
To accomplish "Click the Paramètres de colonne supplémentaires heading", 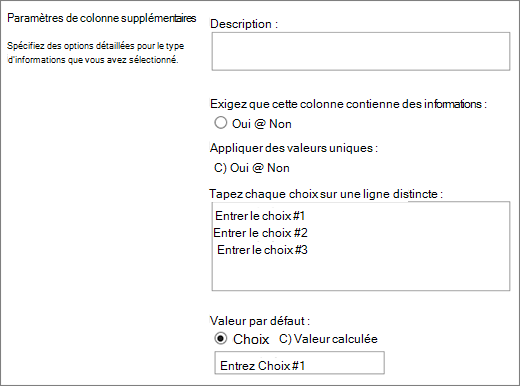I will coord(102,18).
